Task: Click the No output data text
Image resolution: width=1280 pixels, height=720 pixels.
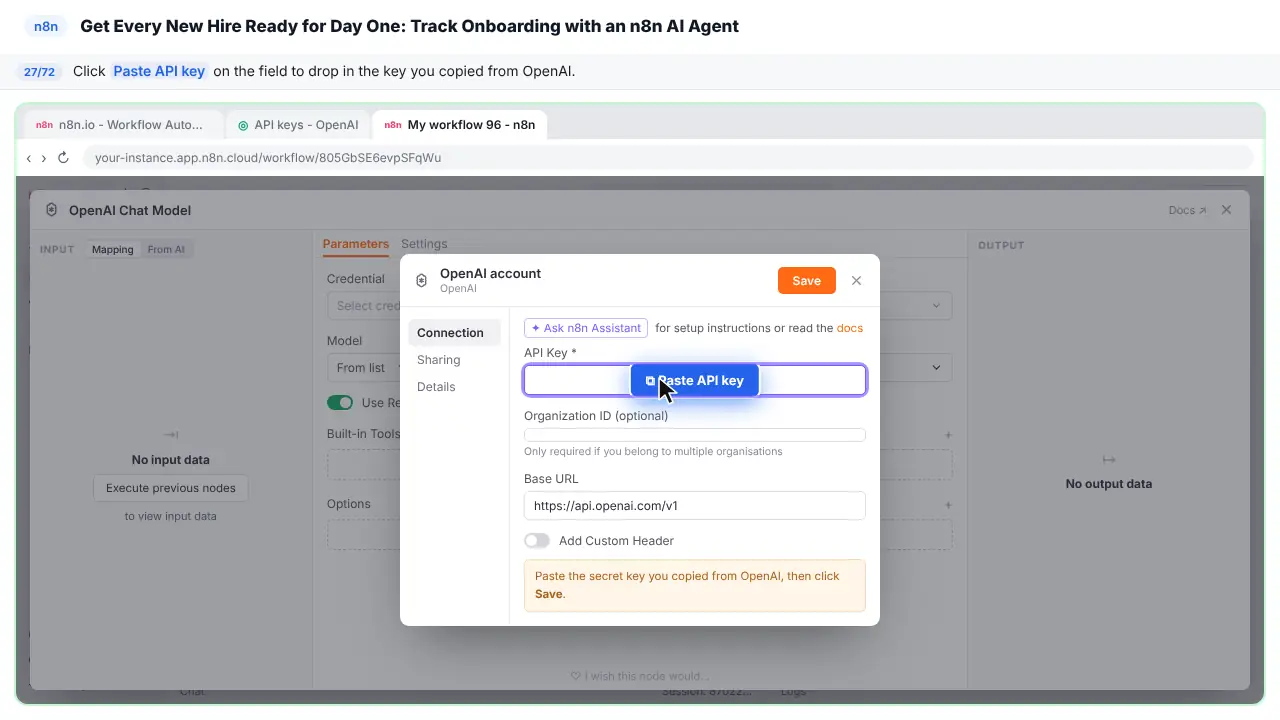Action: pos(1109,484)
